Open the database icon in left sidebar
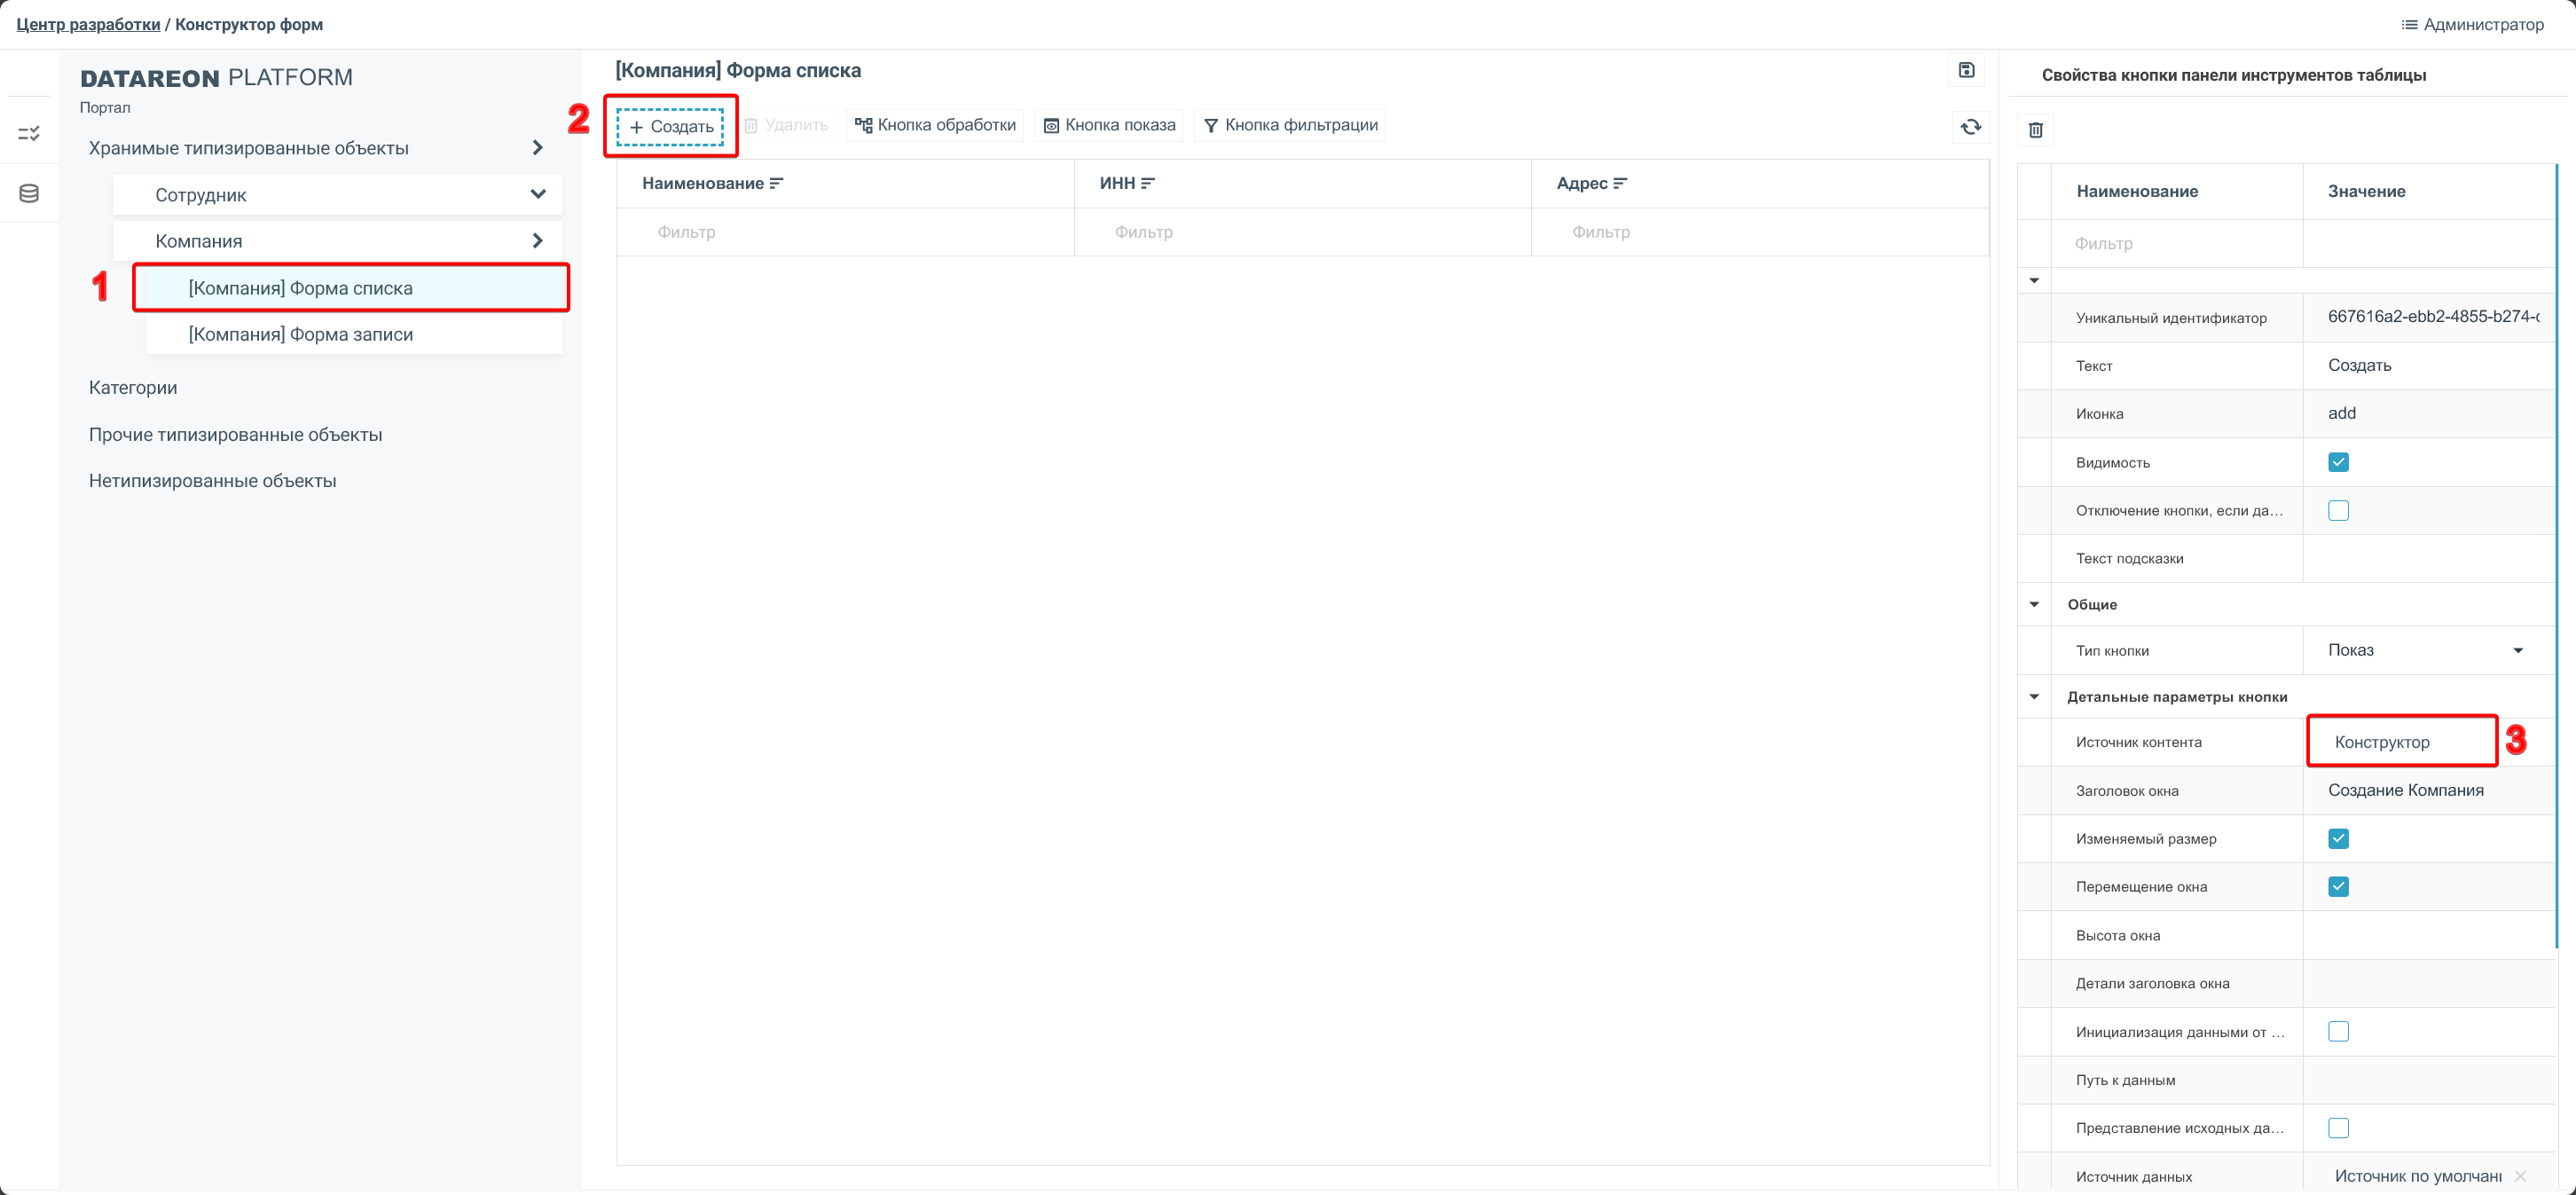2576x1195 pixels. (29, 194)
